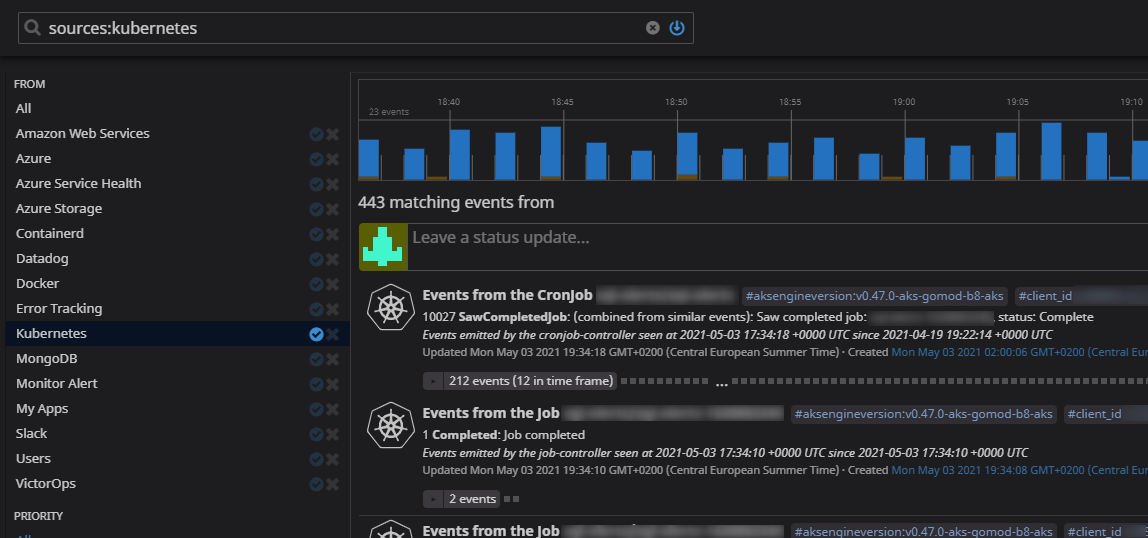Click the MongoDB checkmark icon

point(316,359)
